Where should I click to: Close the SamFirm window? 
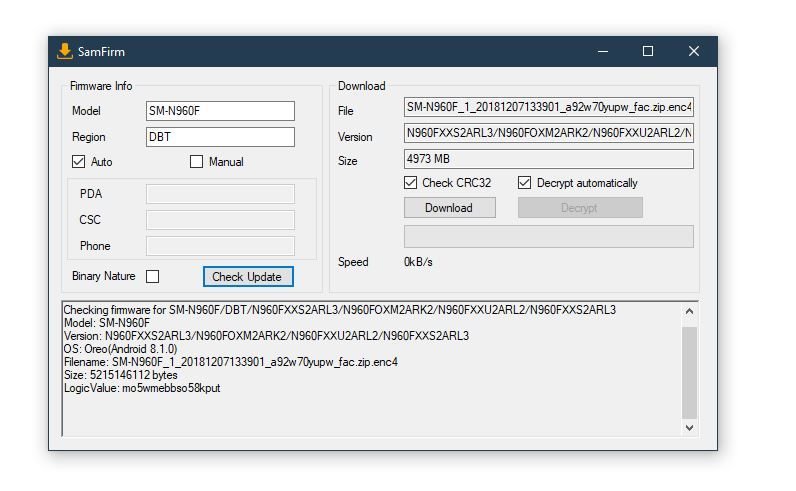tap(693, 51)
